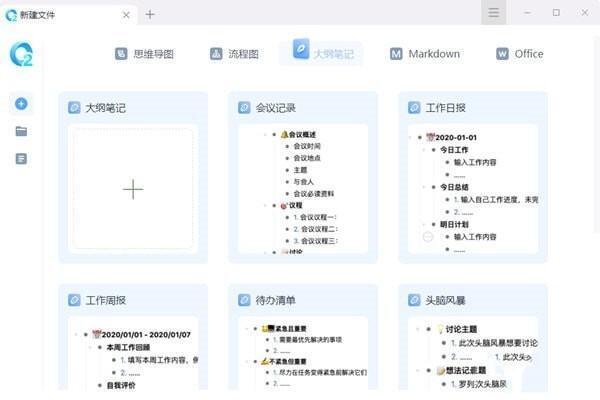The height and width of the screenshot is (400, 600).
Task: Collapse the 明日计划 circle minus toggle
Action: pos(428,237)
